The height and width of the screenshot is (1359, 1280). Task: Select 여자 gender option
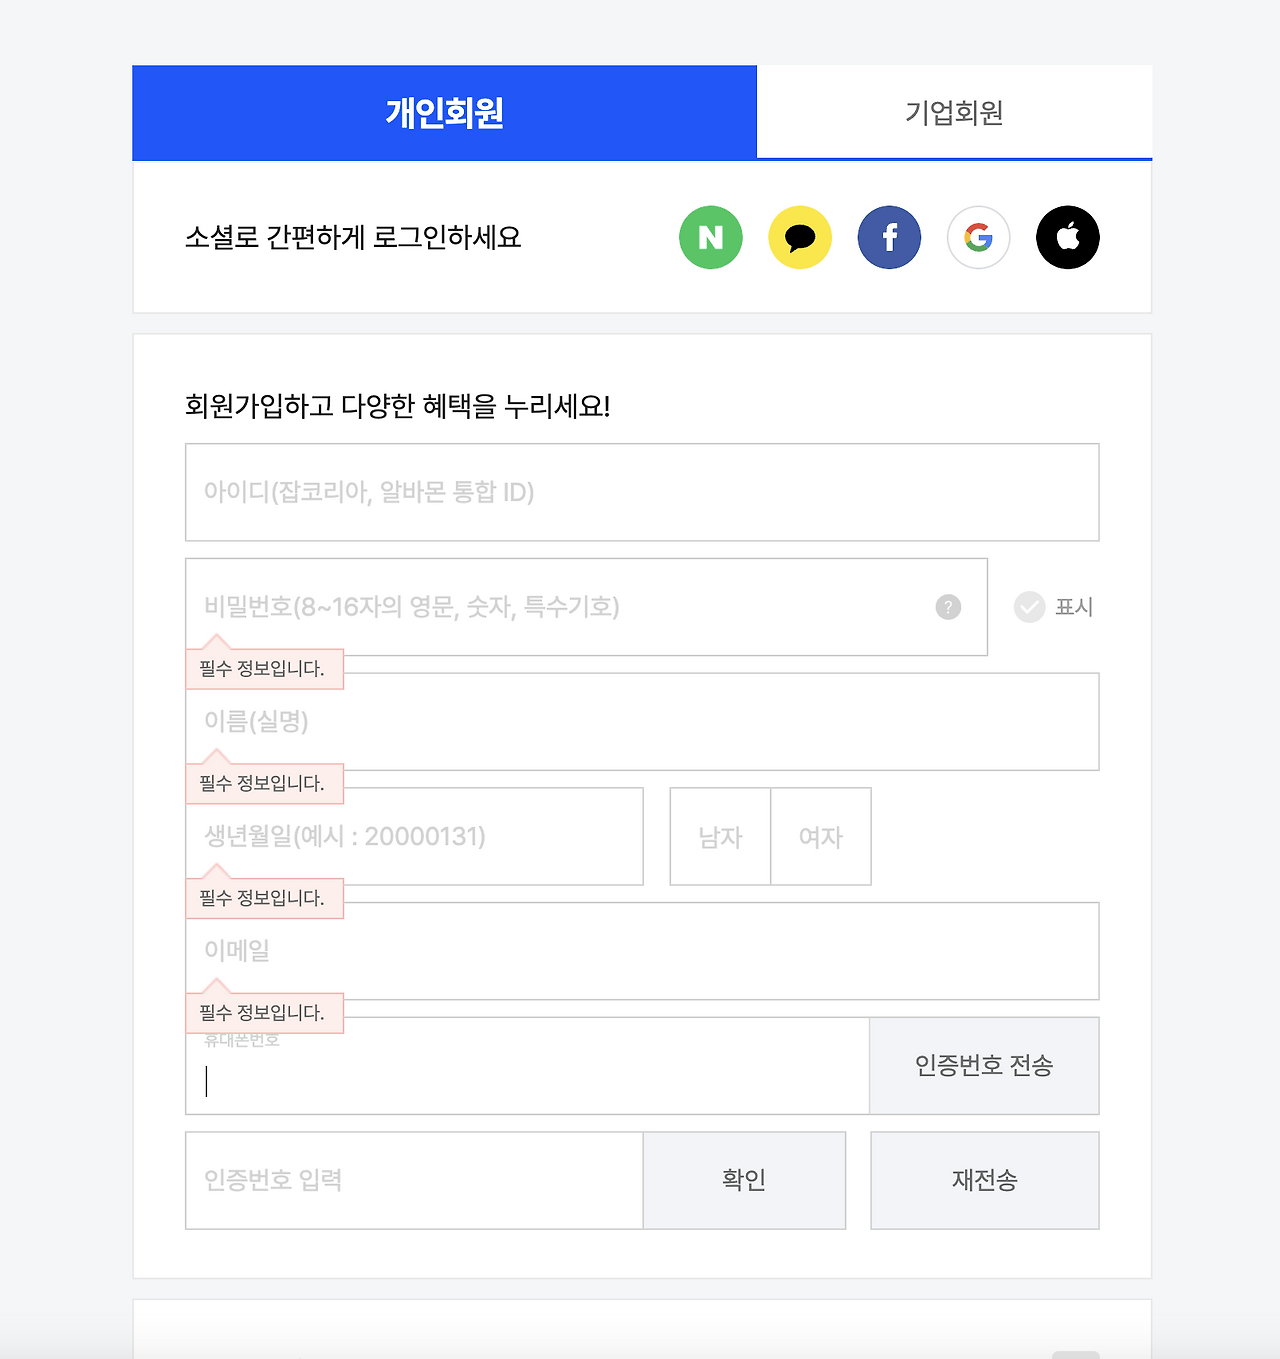click(821, 837)
